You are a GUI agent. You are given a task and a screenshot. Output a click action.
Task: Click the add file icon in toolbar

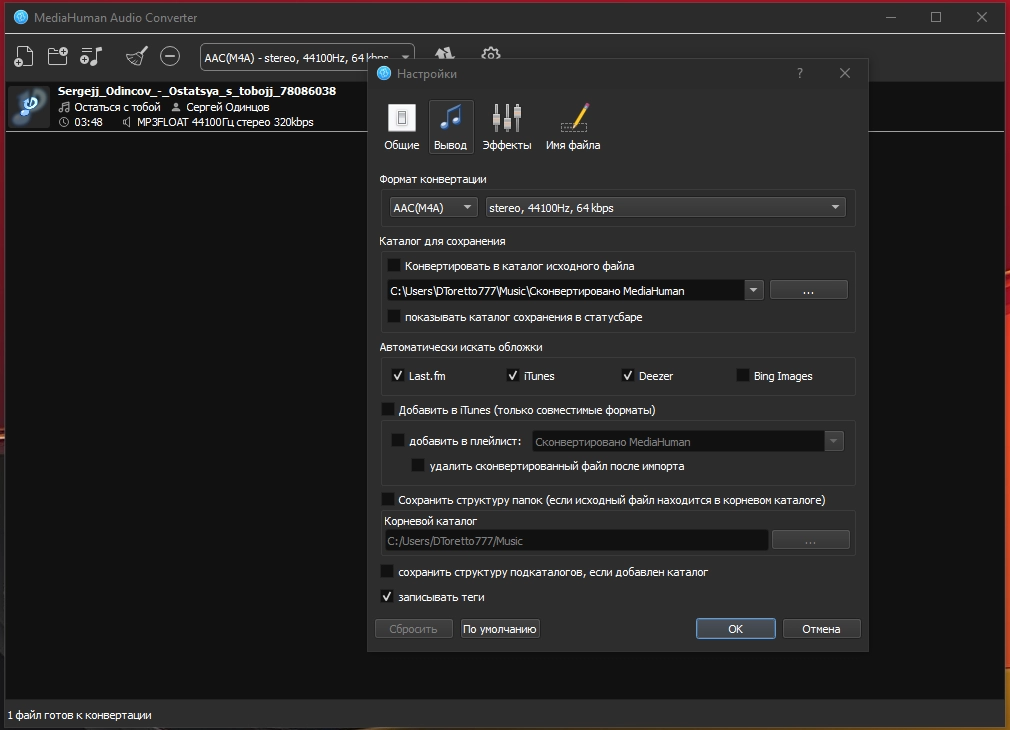(x=24, y=57)
